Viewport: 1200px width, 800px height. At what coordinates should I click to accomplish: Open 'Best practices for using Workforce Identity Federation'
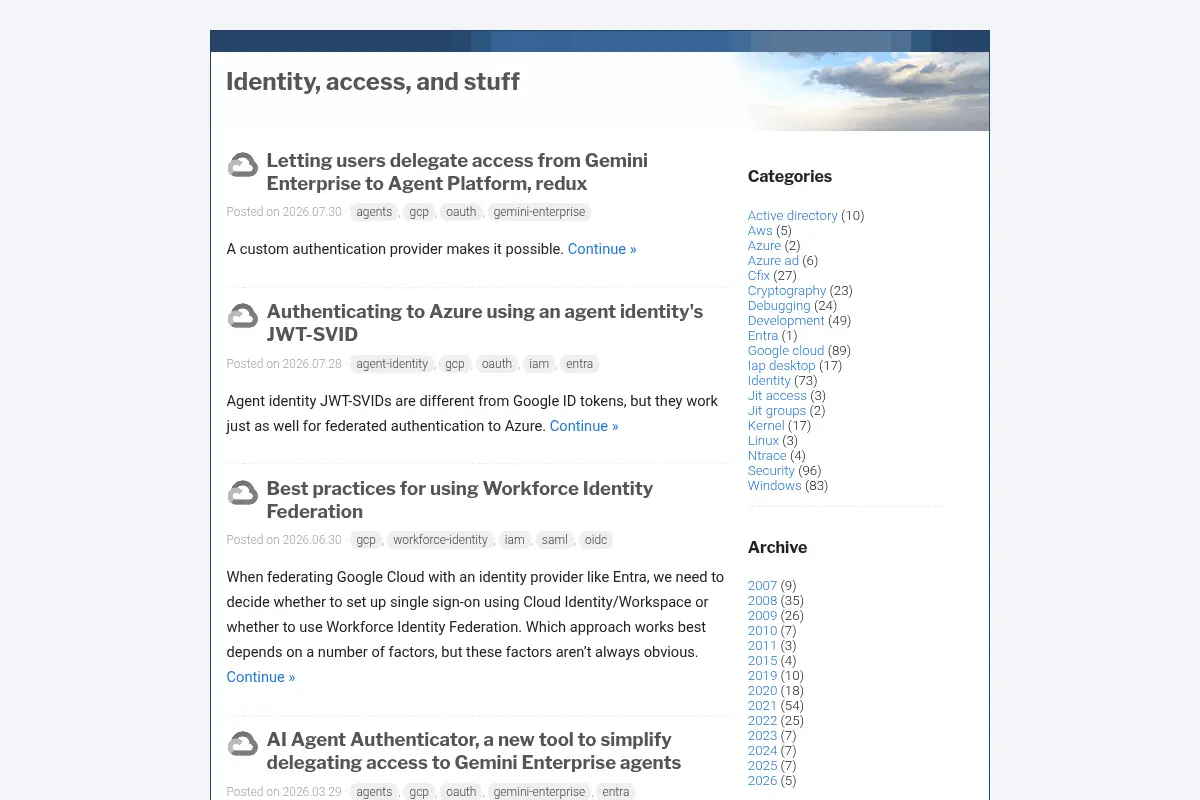tap(460, 500)
